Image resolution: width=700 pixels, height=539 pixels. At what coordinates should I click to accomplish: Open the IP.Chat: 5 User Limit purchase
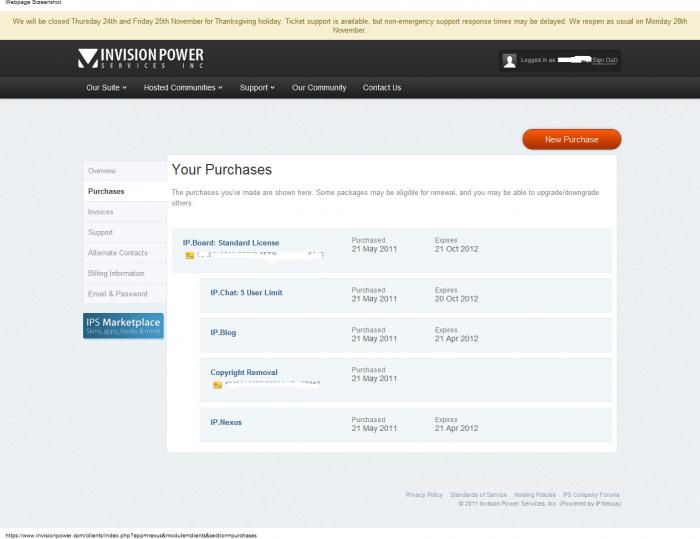246,292
